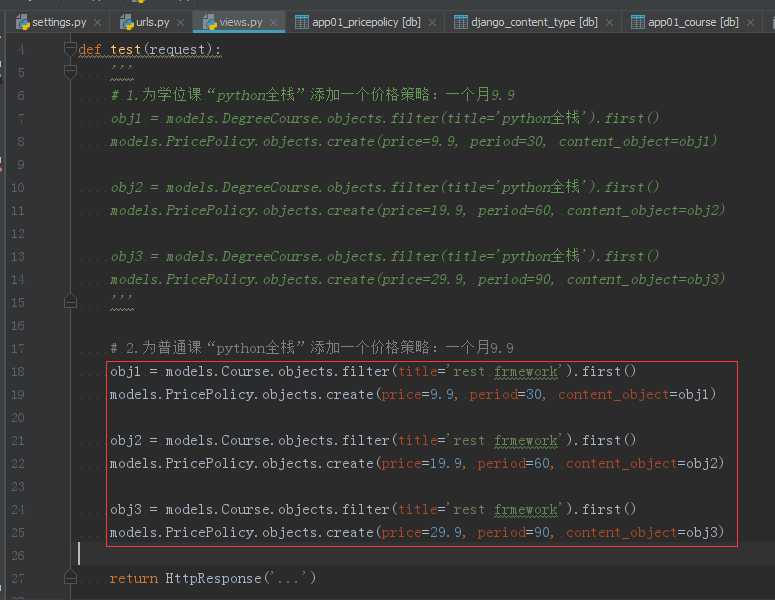Click the commented PricePolicy create with price=9.9
This screenshot has width=775, height=600.
(414, 142)
